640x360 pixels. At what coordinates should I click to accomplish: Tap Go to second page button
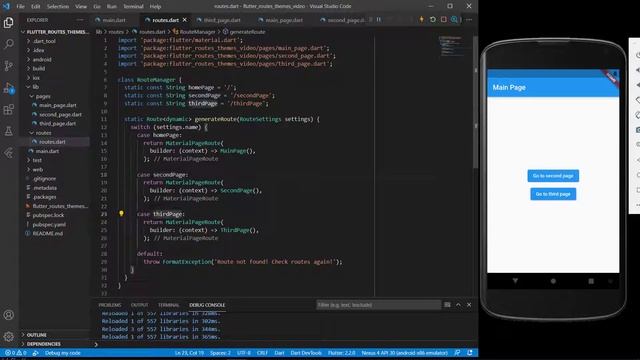point(553,176)
